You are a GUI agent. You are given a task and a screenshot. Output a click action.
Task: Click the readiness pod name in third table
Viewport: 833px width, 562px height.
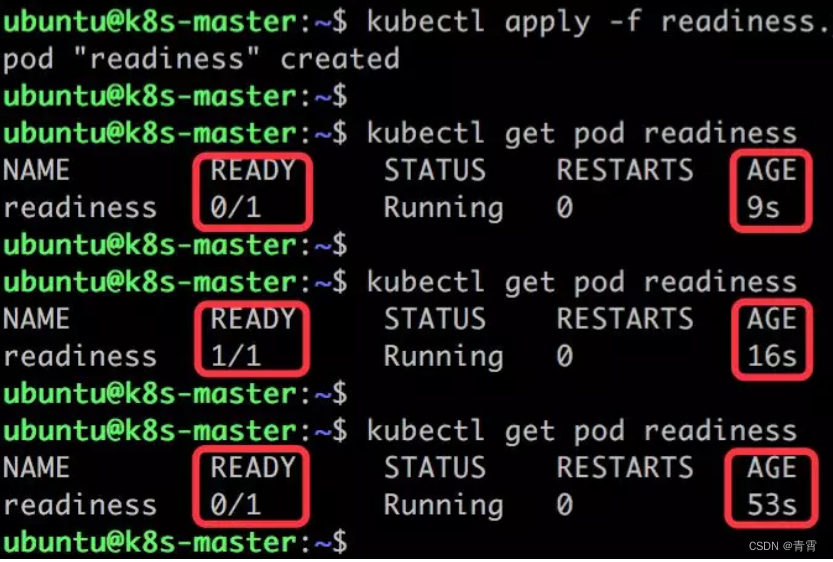(x=80, y=505)
